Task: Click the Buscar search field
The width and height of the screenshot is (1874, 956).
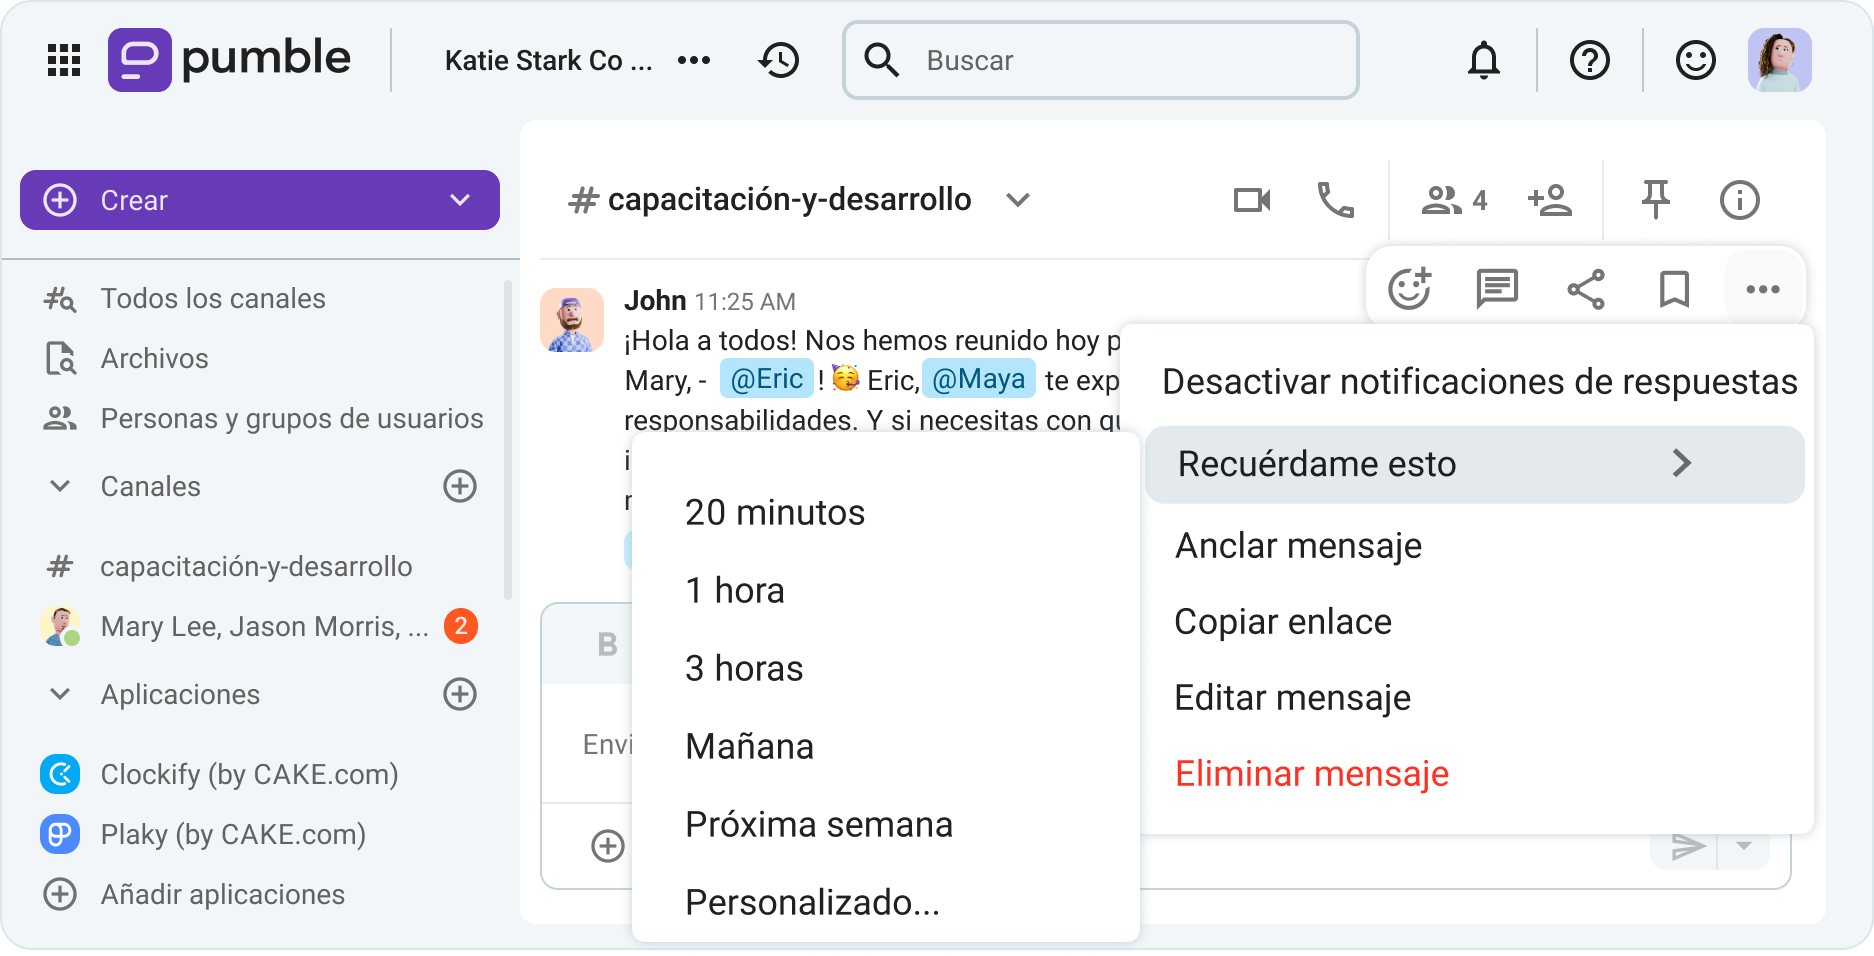Action: click(1098, 60)
